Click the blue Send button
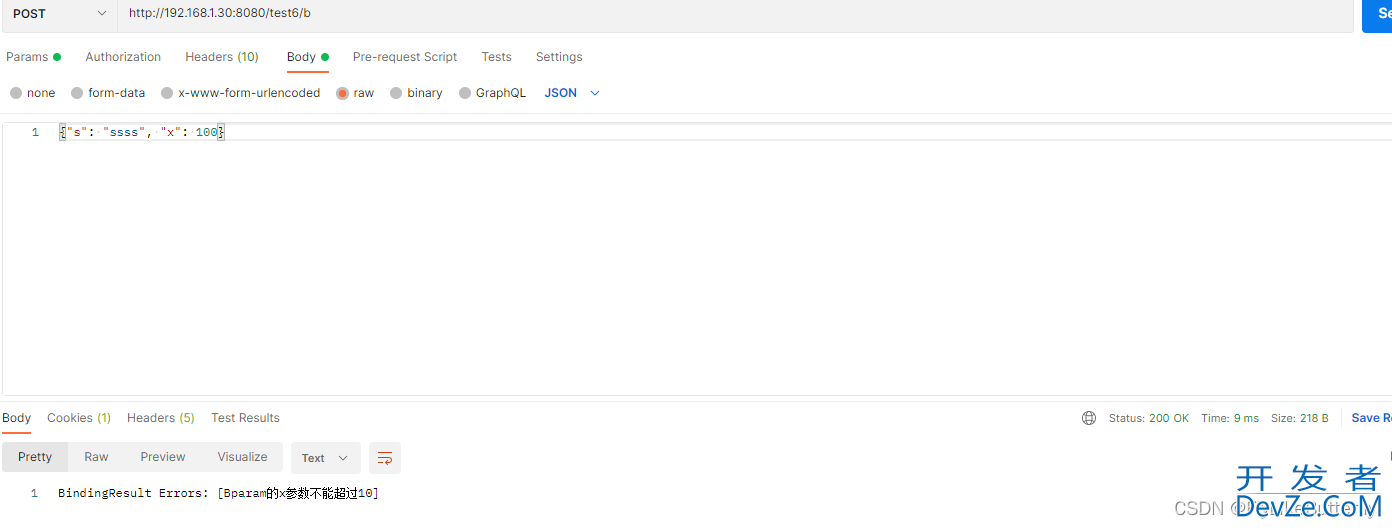 tap(1377, 14)
